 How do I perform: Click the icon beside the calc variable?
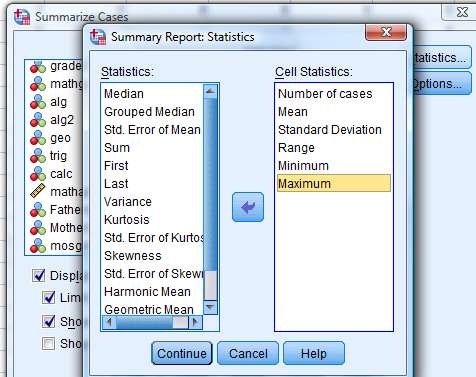pyautogui.click(x=38, y=174)
